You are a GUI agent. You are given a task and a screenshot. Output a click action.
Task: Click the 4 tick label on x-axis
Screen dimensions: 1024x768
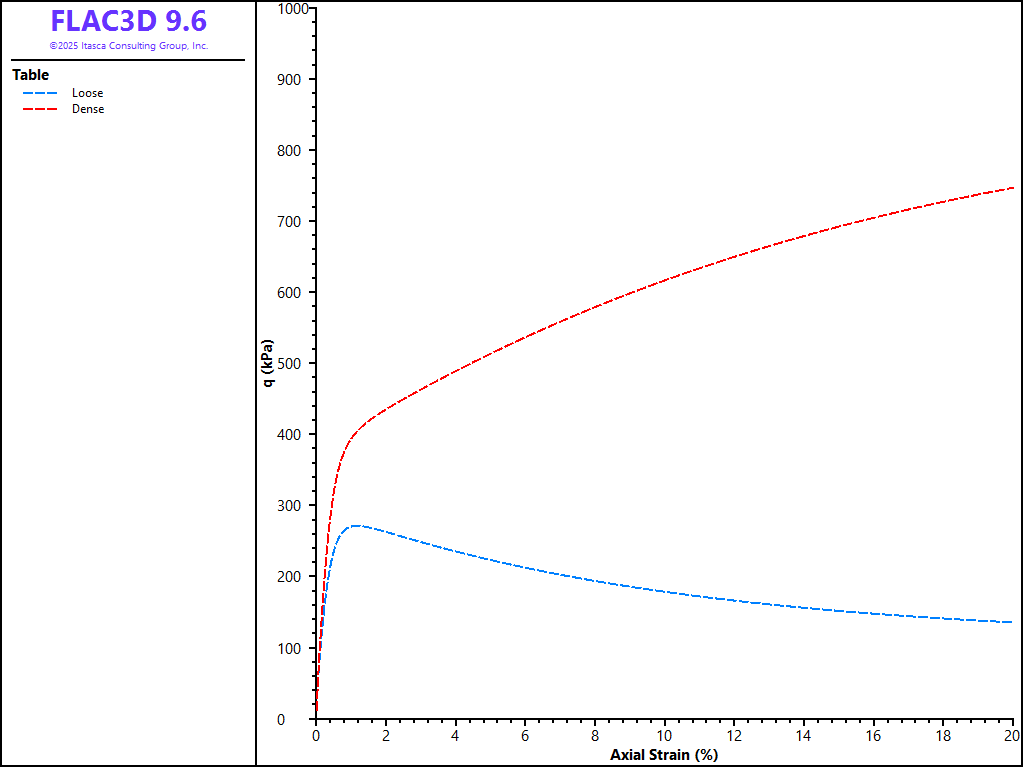tap(455, 736)
